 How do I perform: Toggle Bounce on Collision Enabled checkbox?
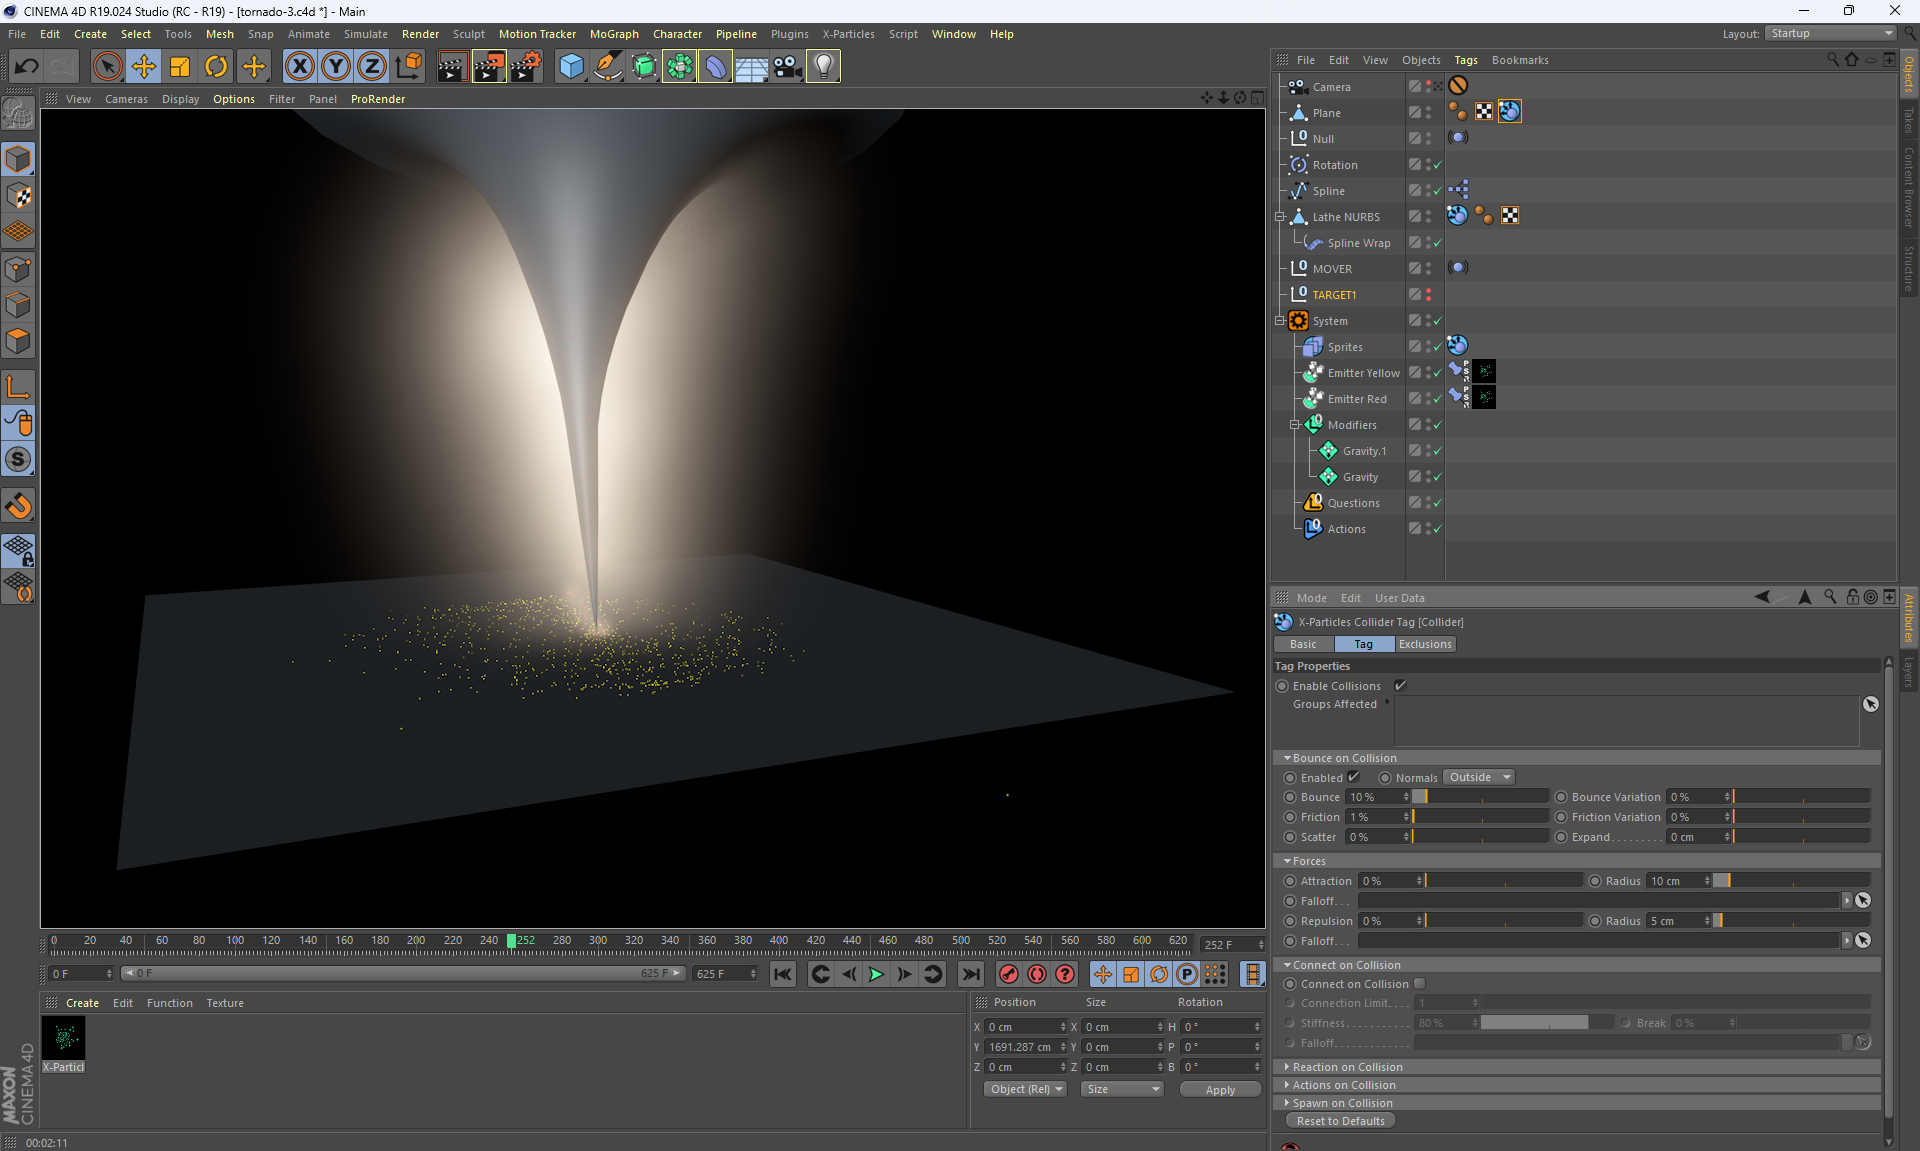pos(1354,777)
